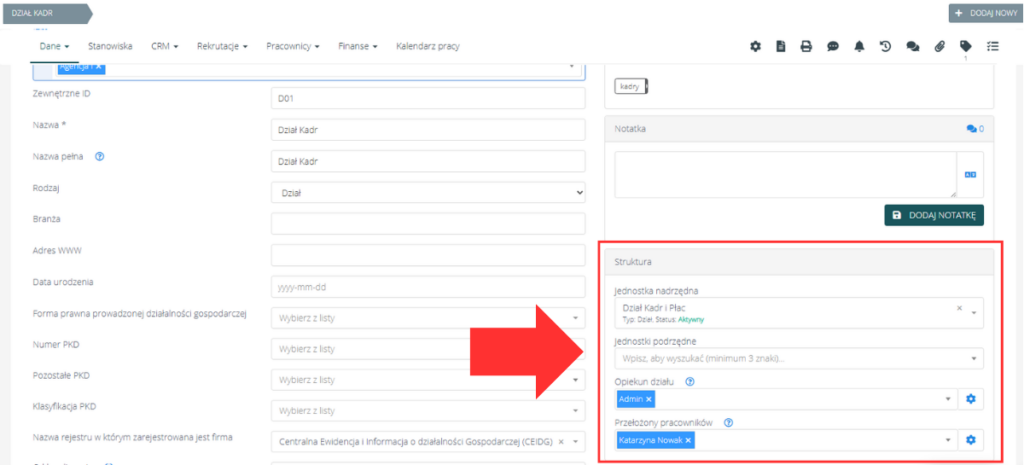Click help icon next to Nazwa pełna
The height and width of the screenshot is (465, 1024).
click(x=99, y=157)
